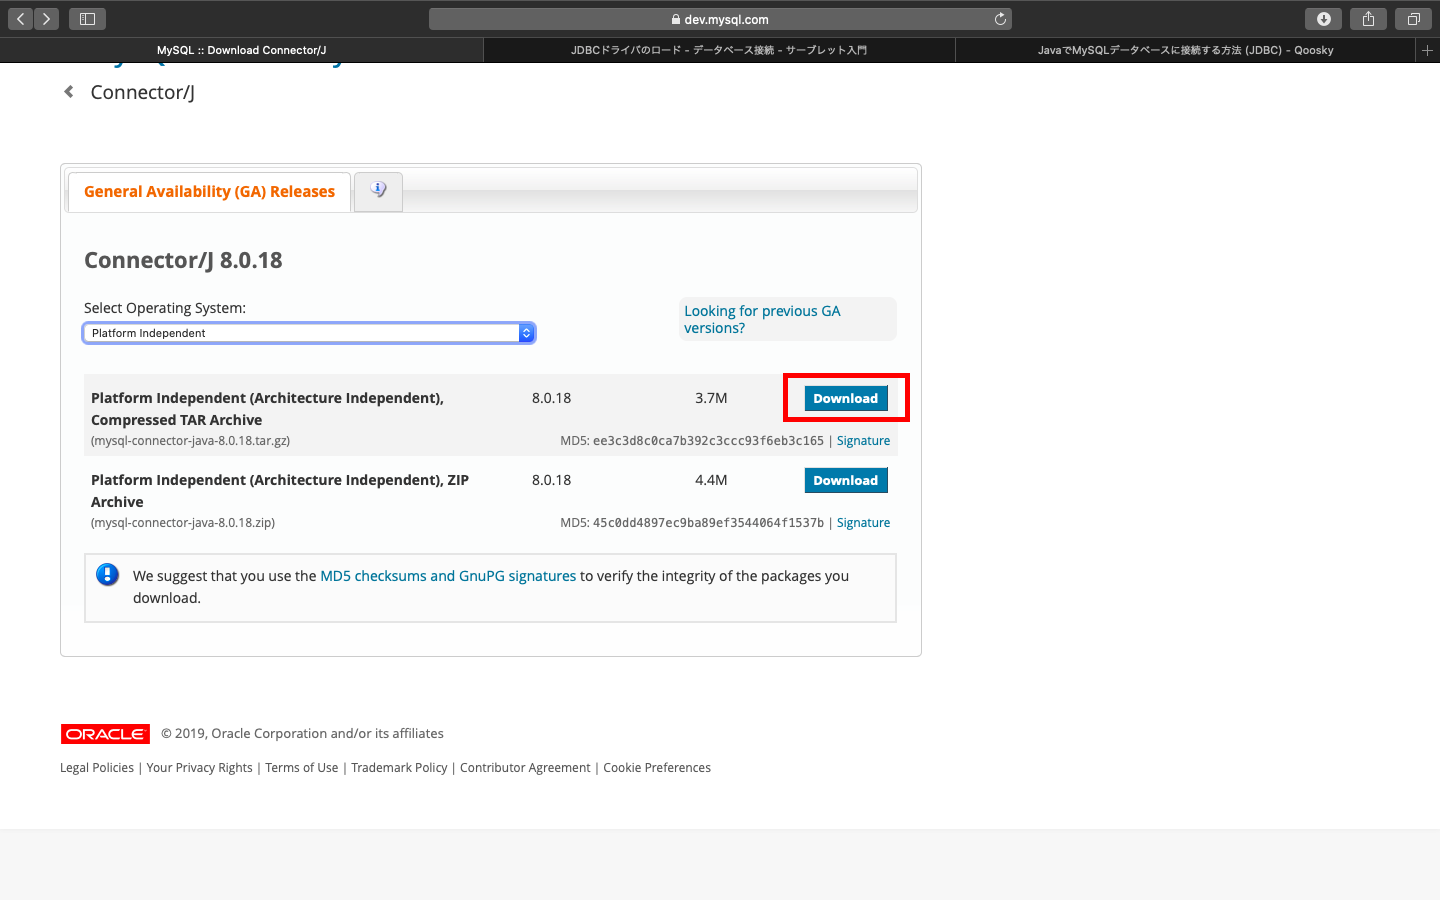The width and height of the screenshot is (1440, 900).
Task: Open Cookie Preferences footer link
Action: [x=657, y=768]
